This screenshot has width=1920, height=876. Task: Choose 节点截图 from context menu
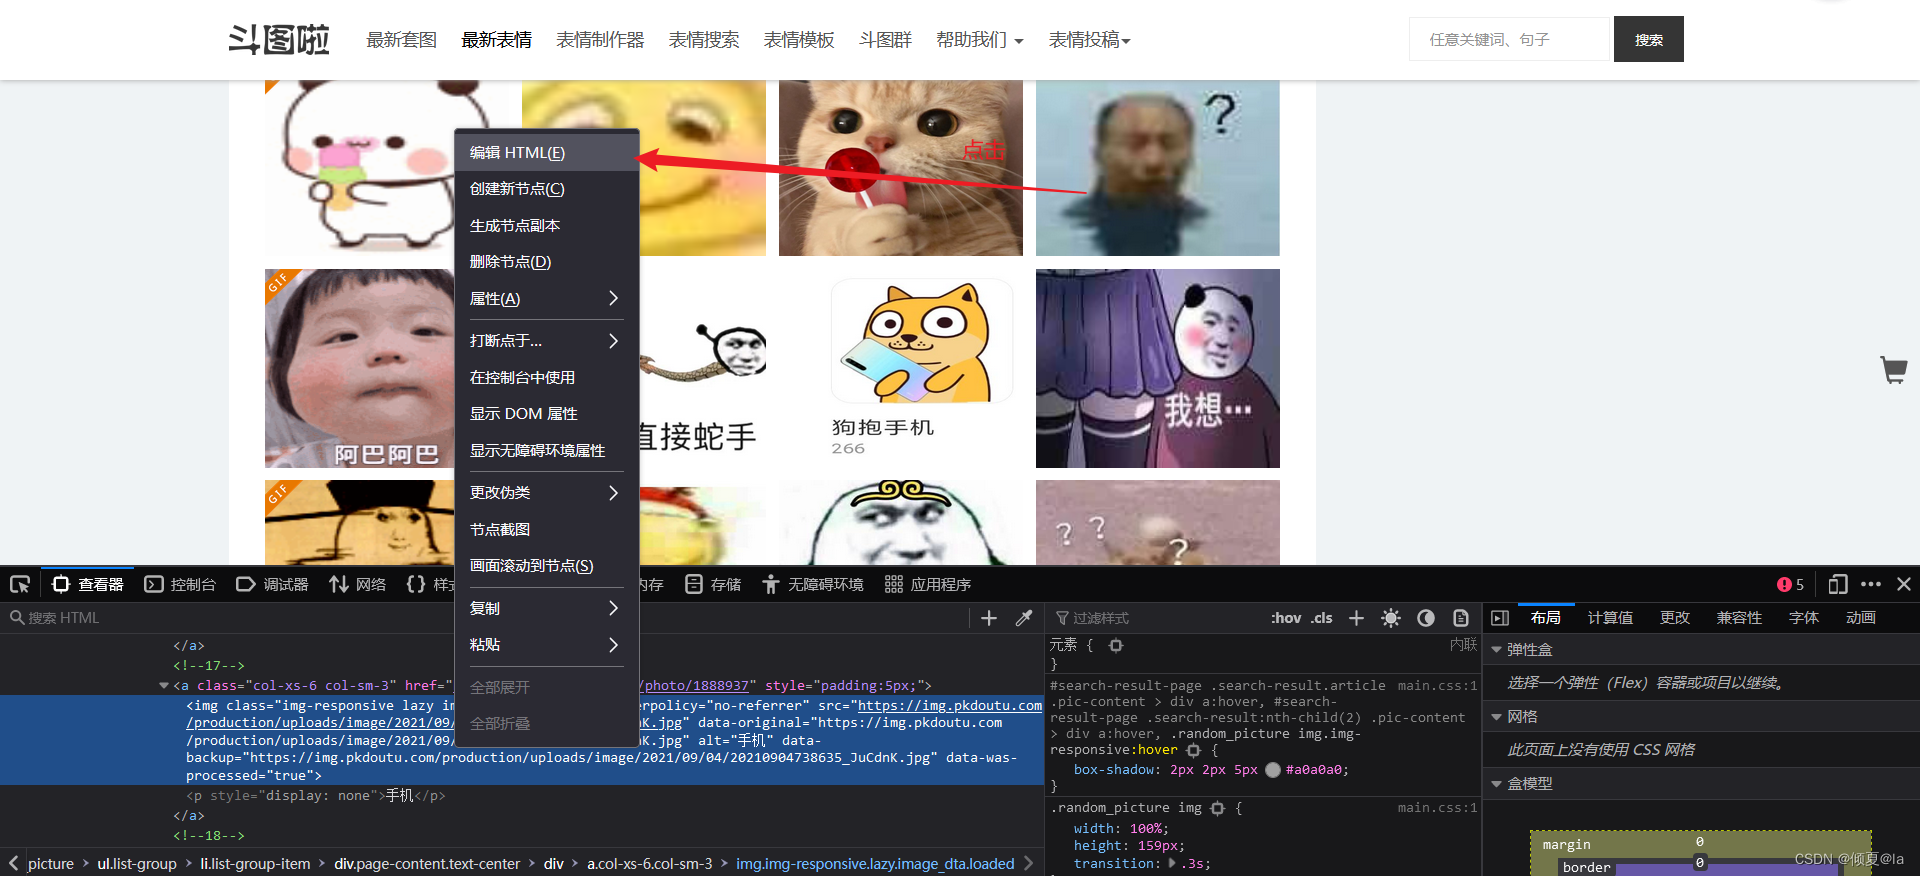pos(547,530)
